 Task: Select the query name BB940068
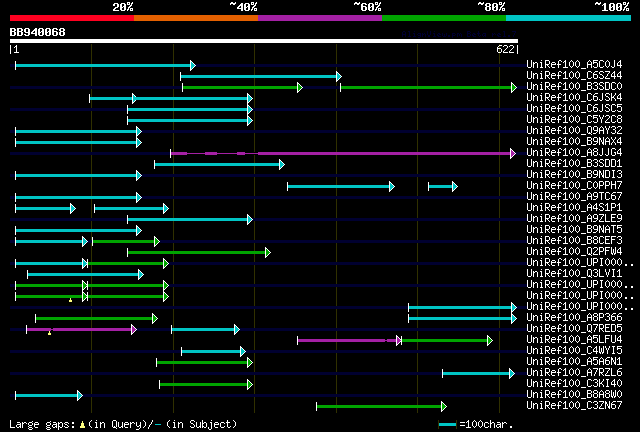[x=38, y=32]
